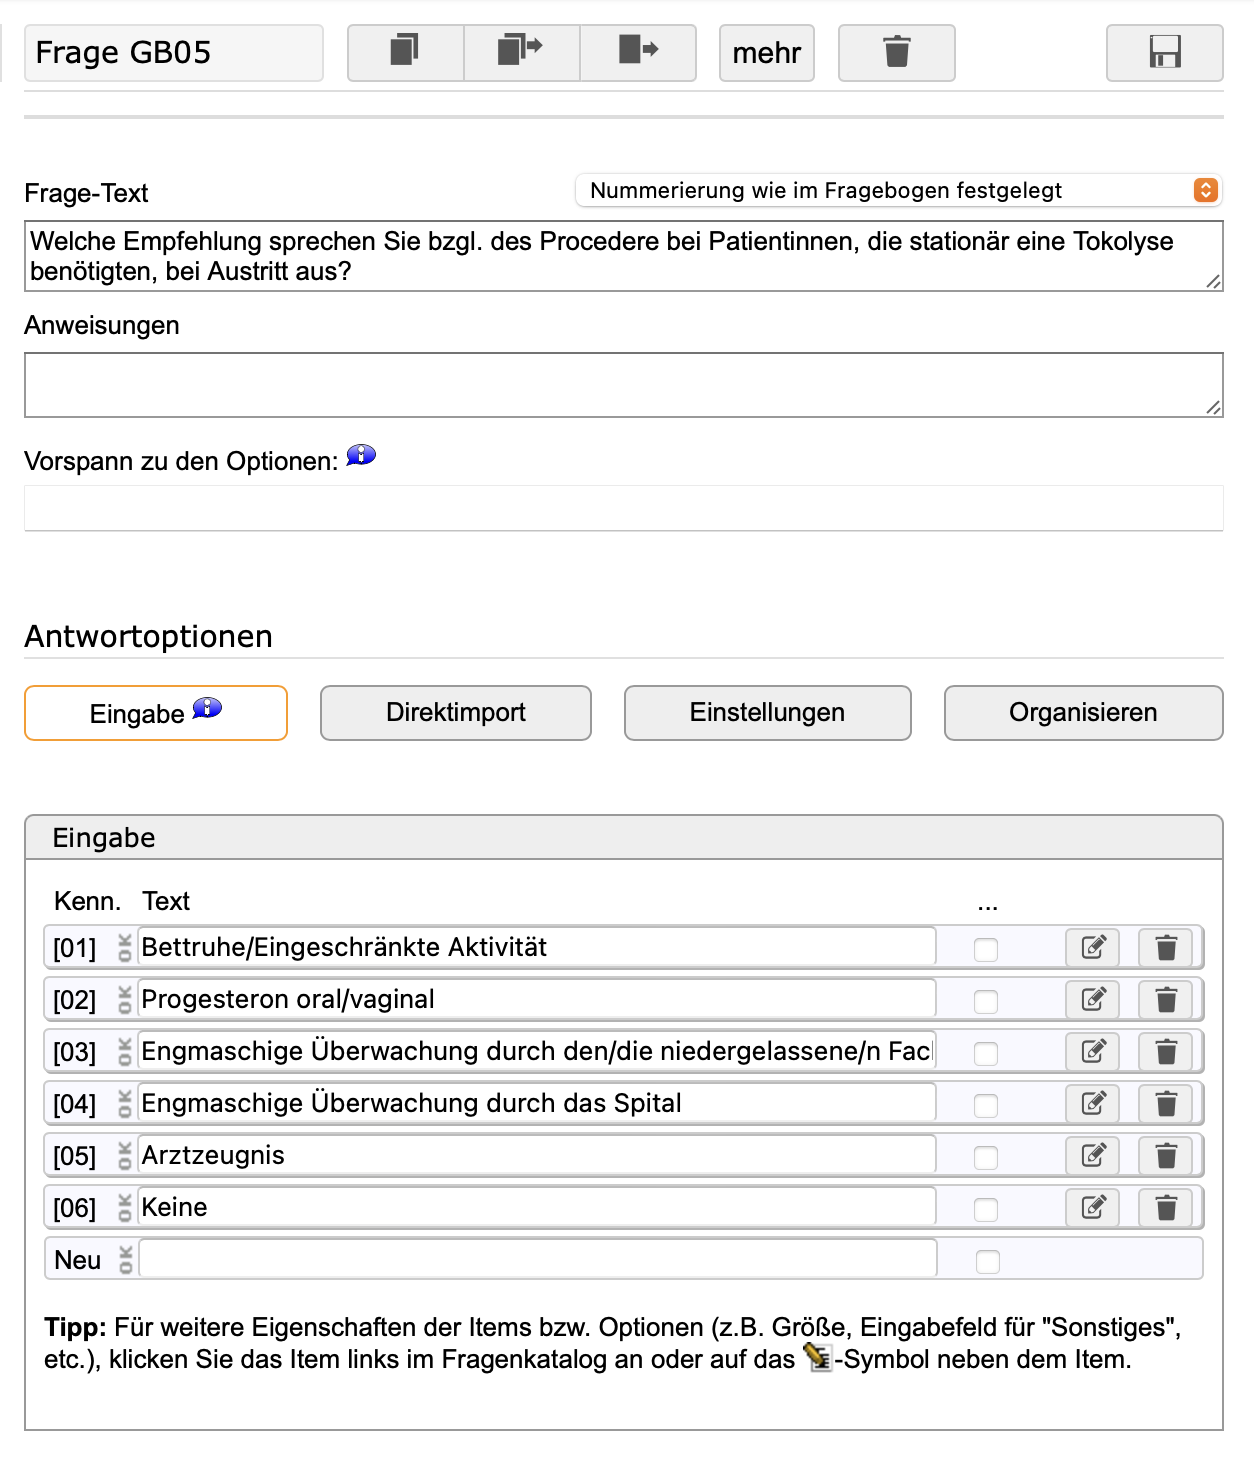Delete option 05 Arztzeugnis with trash icon
The image size is (1254, 1458).
pos(1166,1156)
